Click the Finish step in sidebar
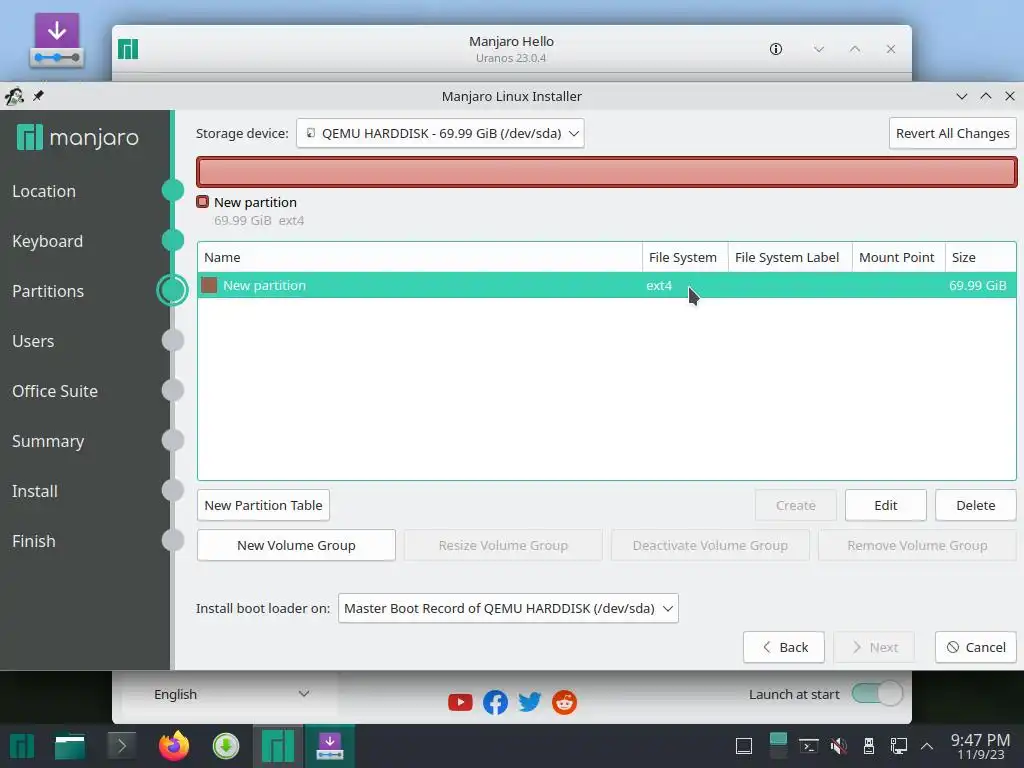This screenshot has height=768, width=1024. click(33, 541)
